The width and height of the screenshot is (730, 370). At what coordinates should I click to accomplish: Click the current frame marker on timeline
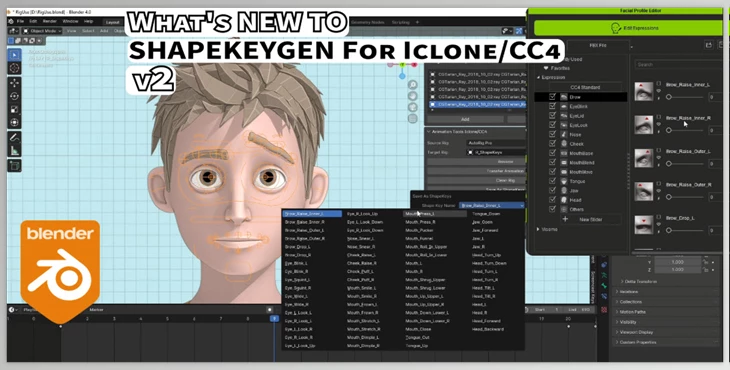click(275, 318)
